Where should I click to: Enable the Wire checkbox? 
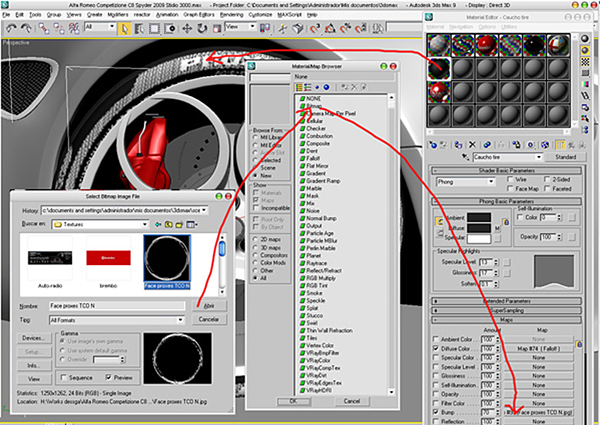pyautogui.click(x=510, y=179)
